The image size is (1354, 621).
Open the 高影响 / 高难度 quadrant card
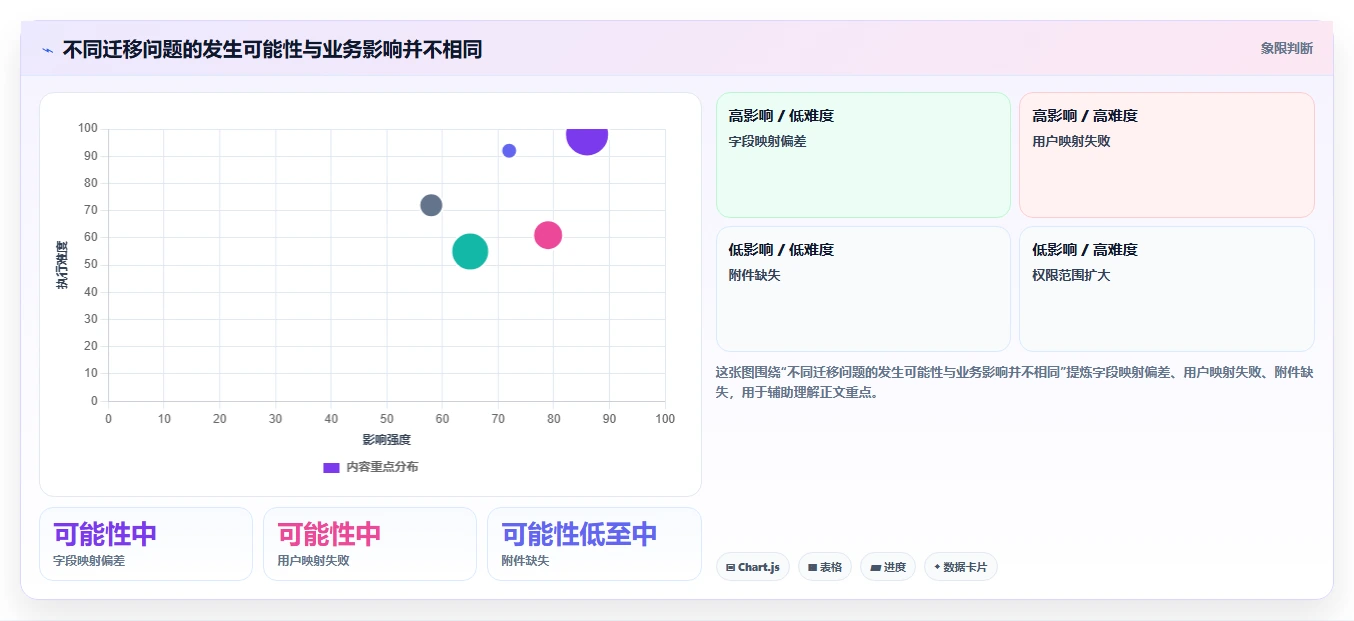tap(1166, 155)
